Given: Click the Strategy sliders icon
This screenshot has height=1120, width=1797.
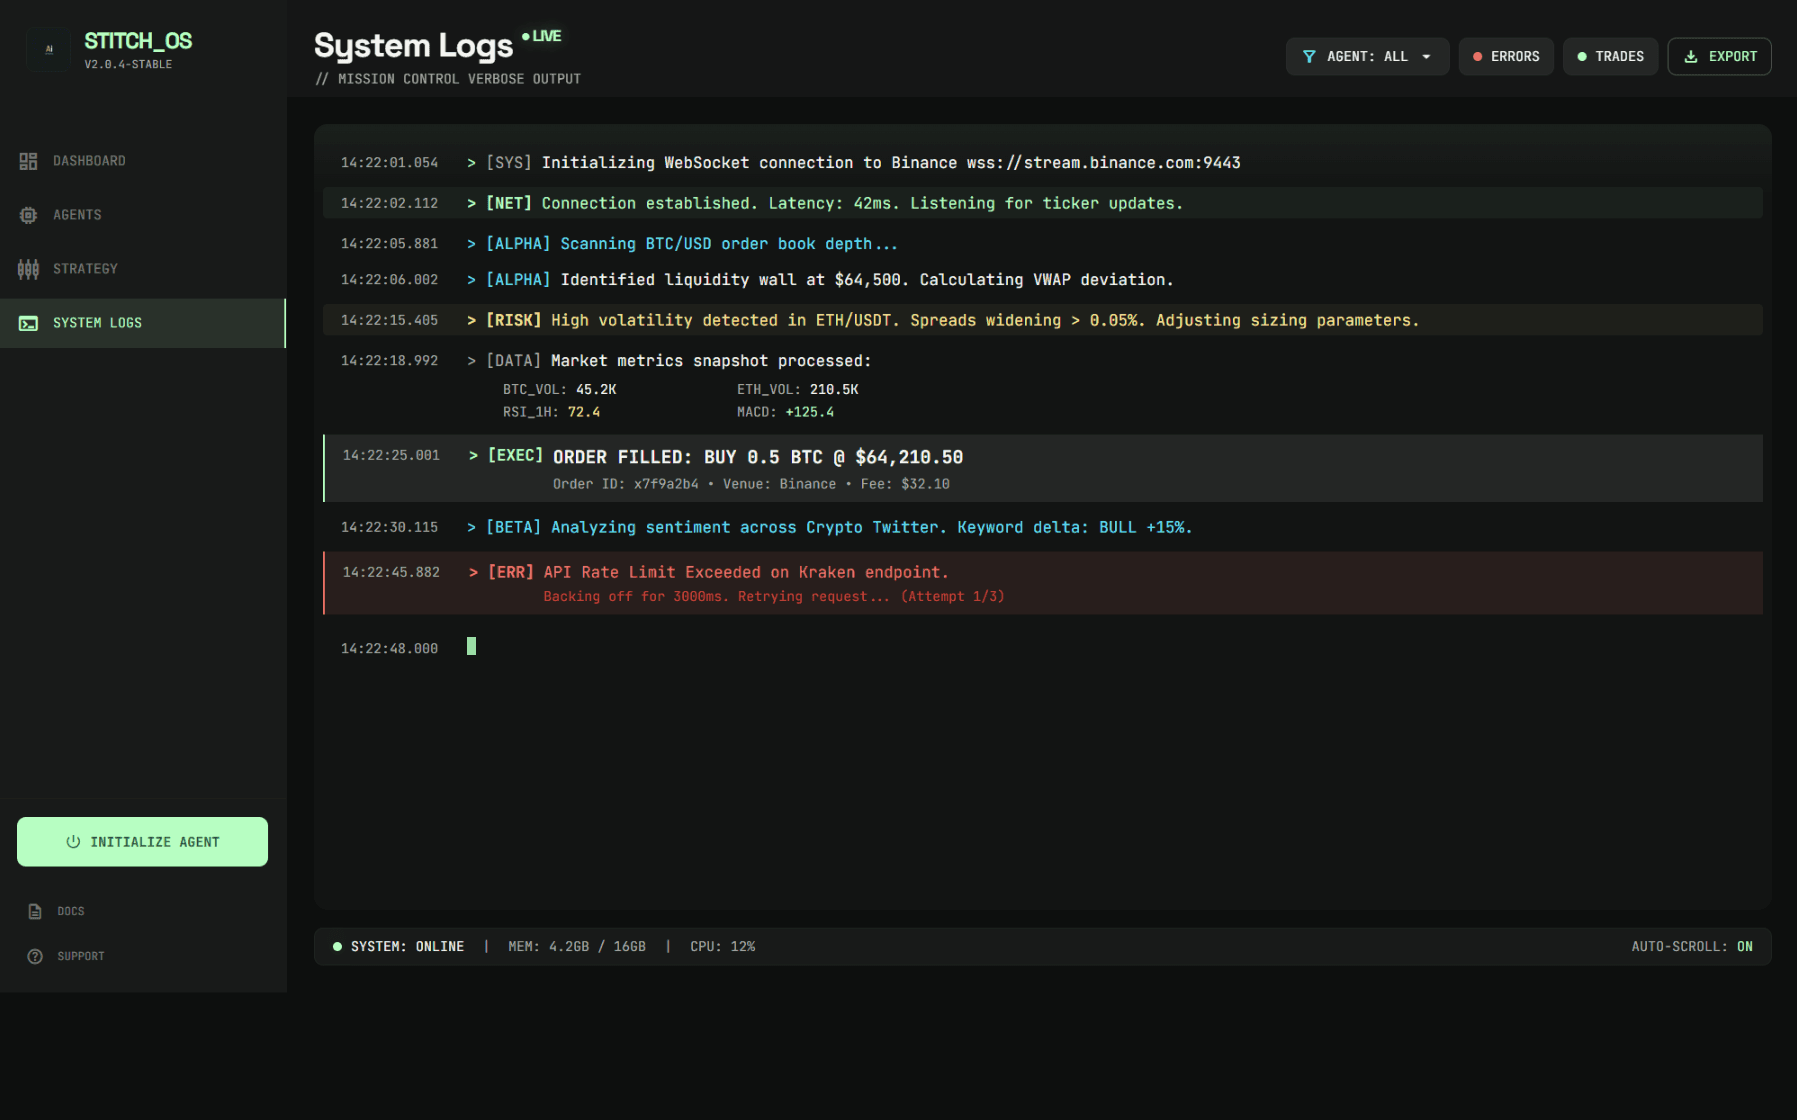Looking at the screenshot, I should coord(27,268).
